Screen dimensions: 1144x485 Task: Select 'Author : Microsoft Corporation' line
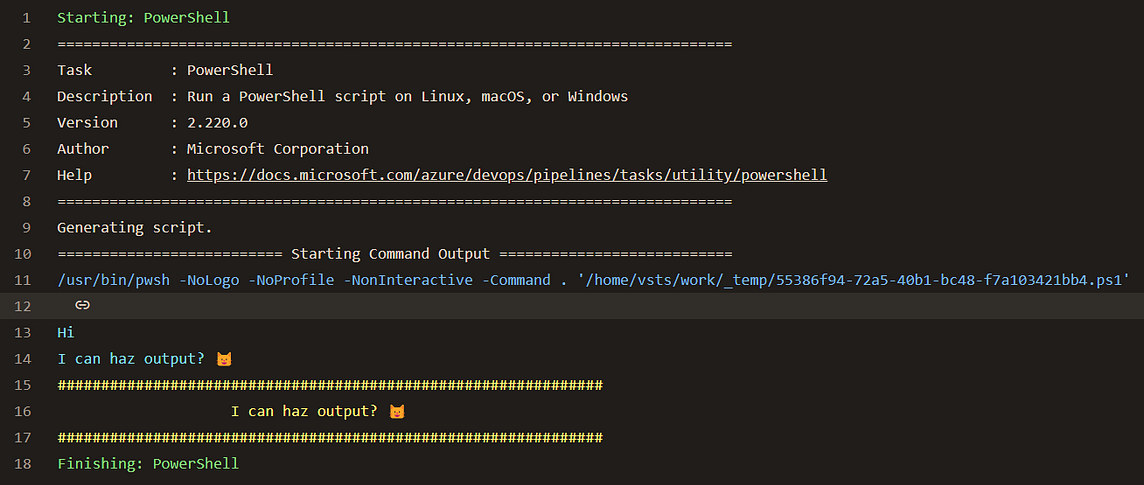(x=213, y=149)
